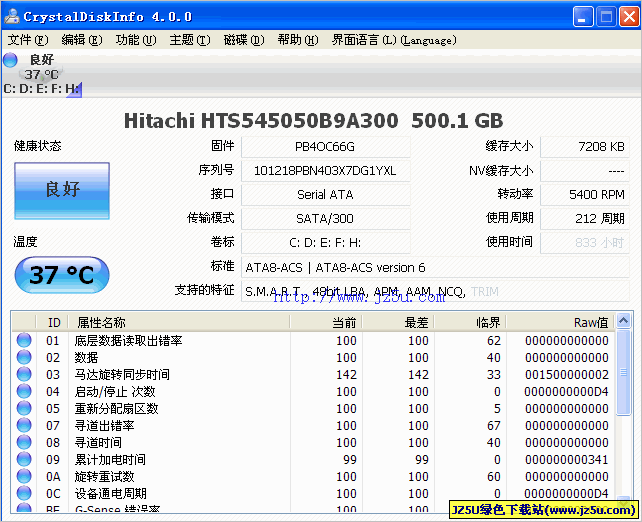Select the 底层数据读取出错率 attribute row

click(313, 341)
